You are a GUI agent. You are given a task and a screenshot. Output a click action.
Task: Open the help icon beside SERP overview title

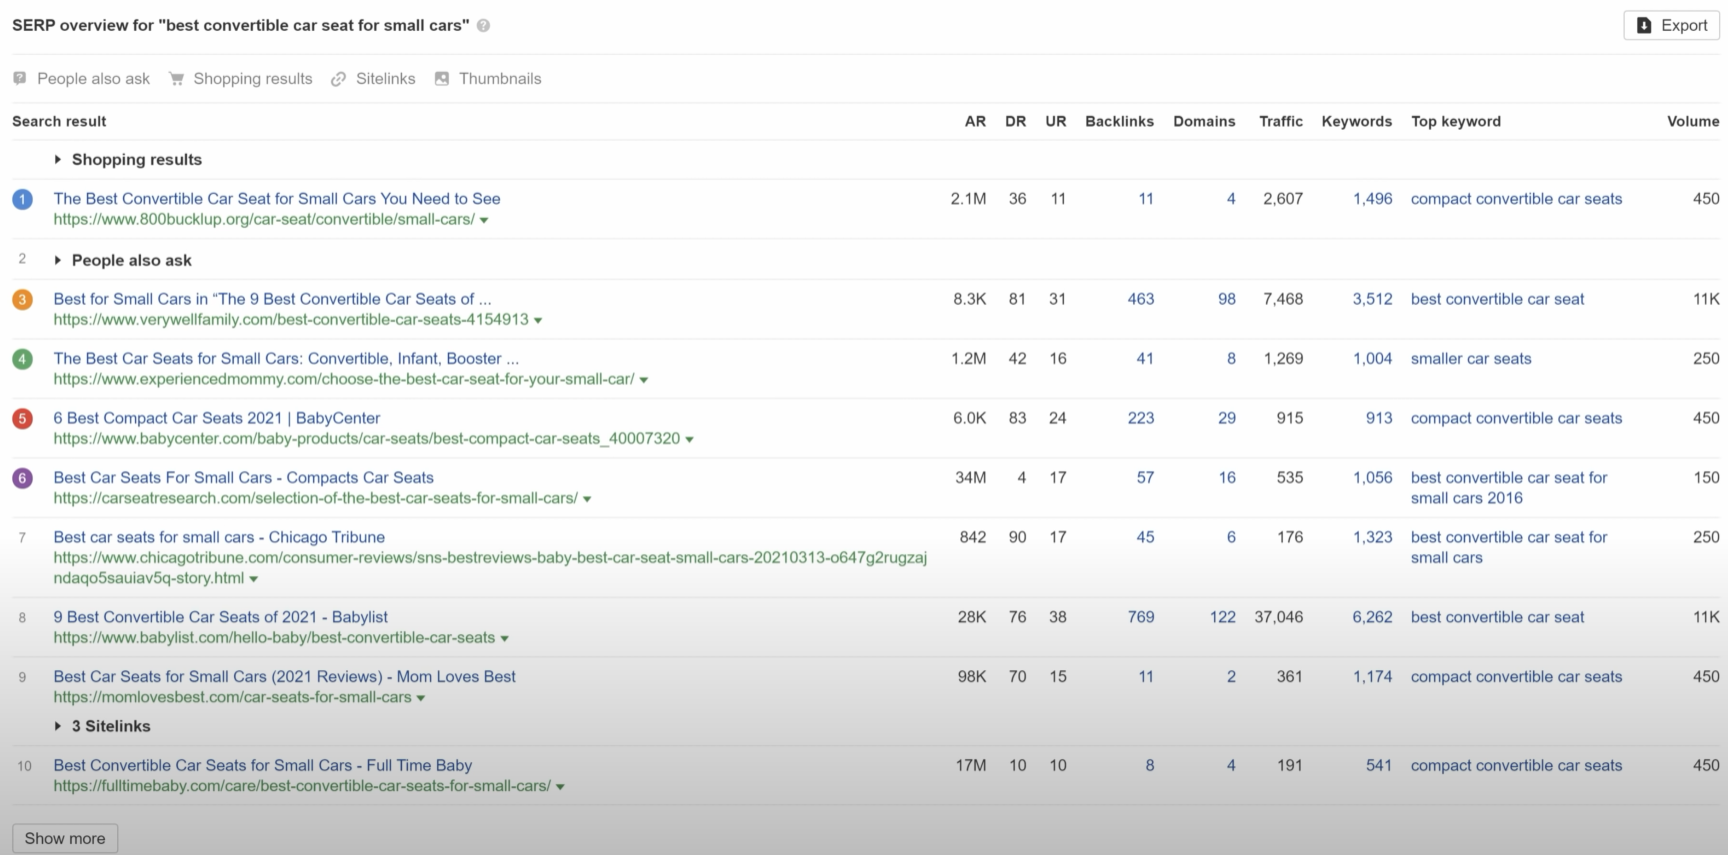[x=483, y=26]
